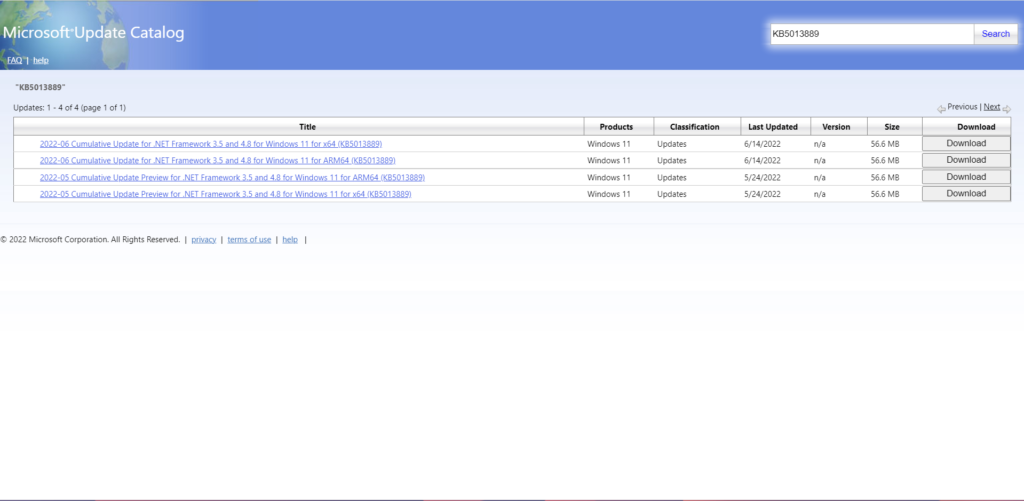This screenshot has width=1024, height=501.
Task: Click inside the KB5013889 search box
Action: 870,34
